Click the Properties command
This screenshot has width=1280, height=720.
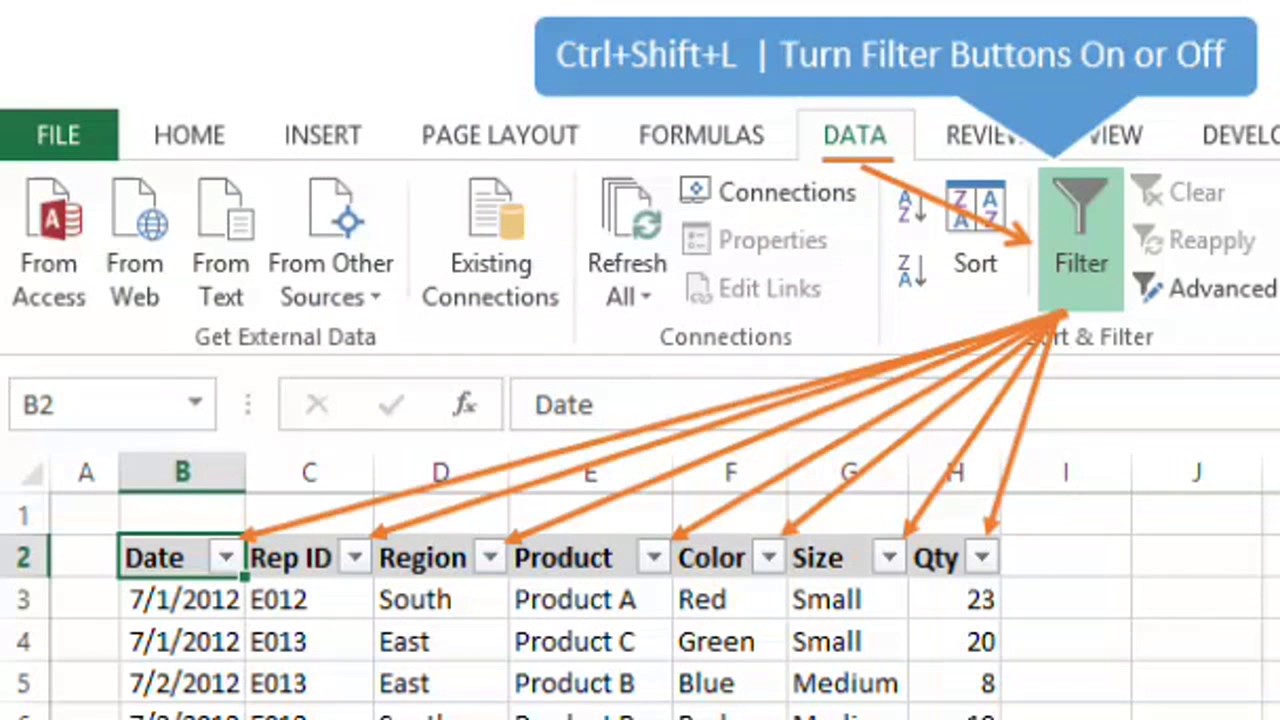click(755, 240)
